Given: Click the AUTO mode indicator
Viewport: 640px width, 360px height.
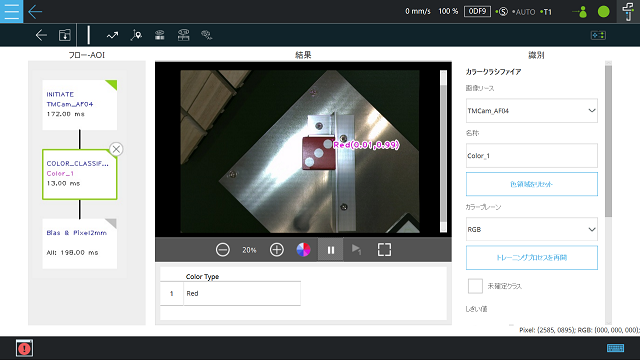Looking at the screenshot, I should tap(524, 12).
